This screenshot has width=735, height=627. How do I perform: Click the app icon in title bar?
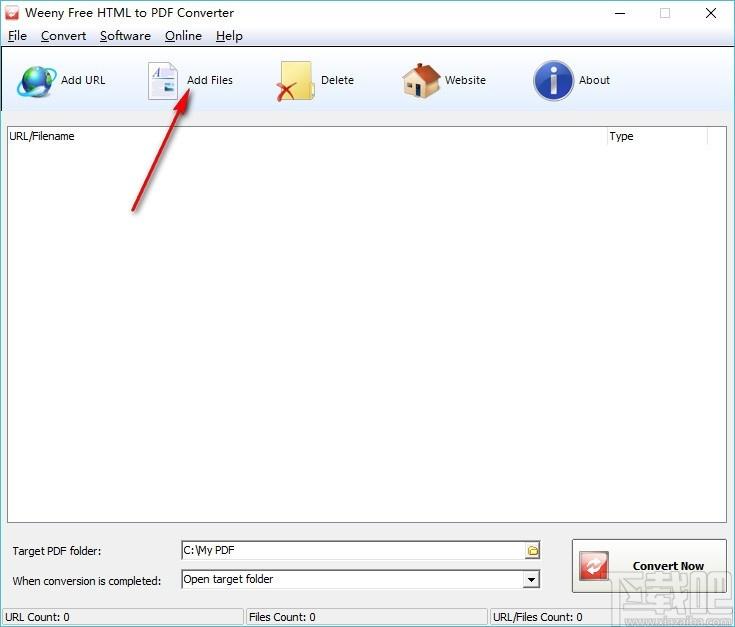click(12, 13)
